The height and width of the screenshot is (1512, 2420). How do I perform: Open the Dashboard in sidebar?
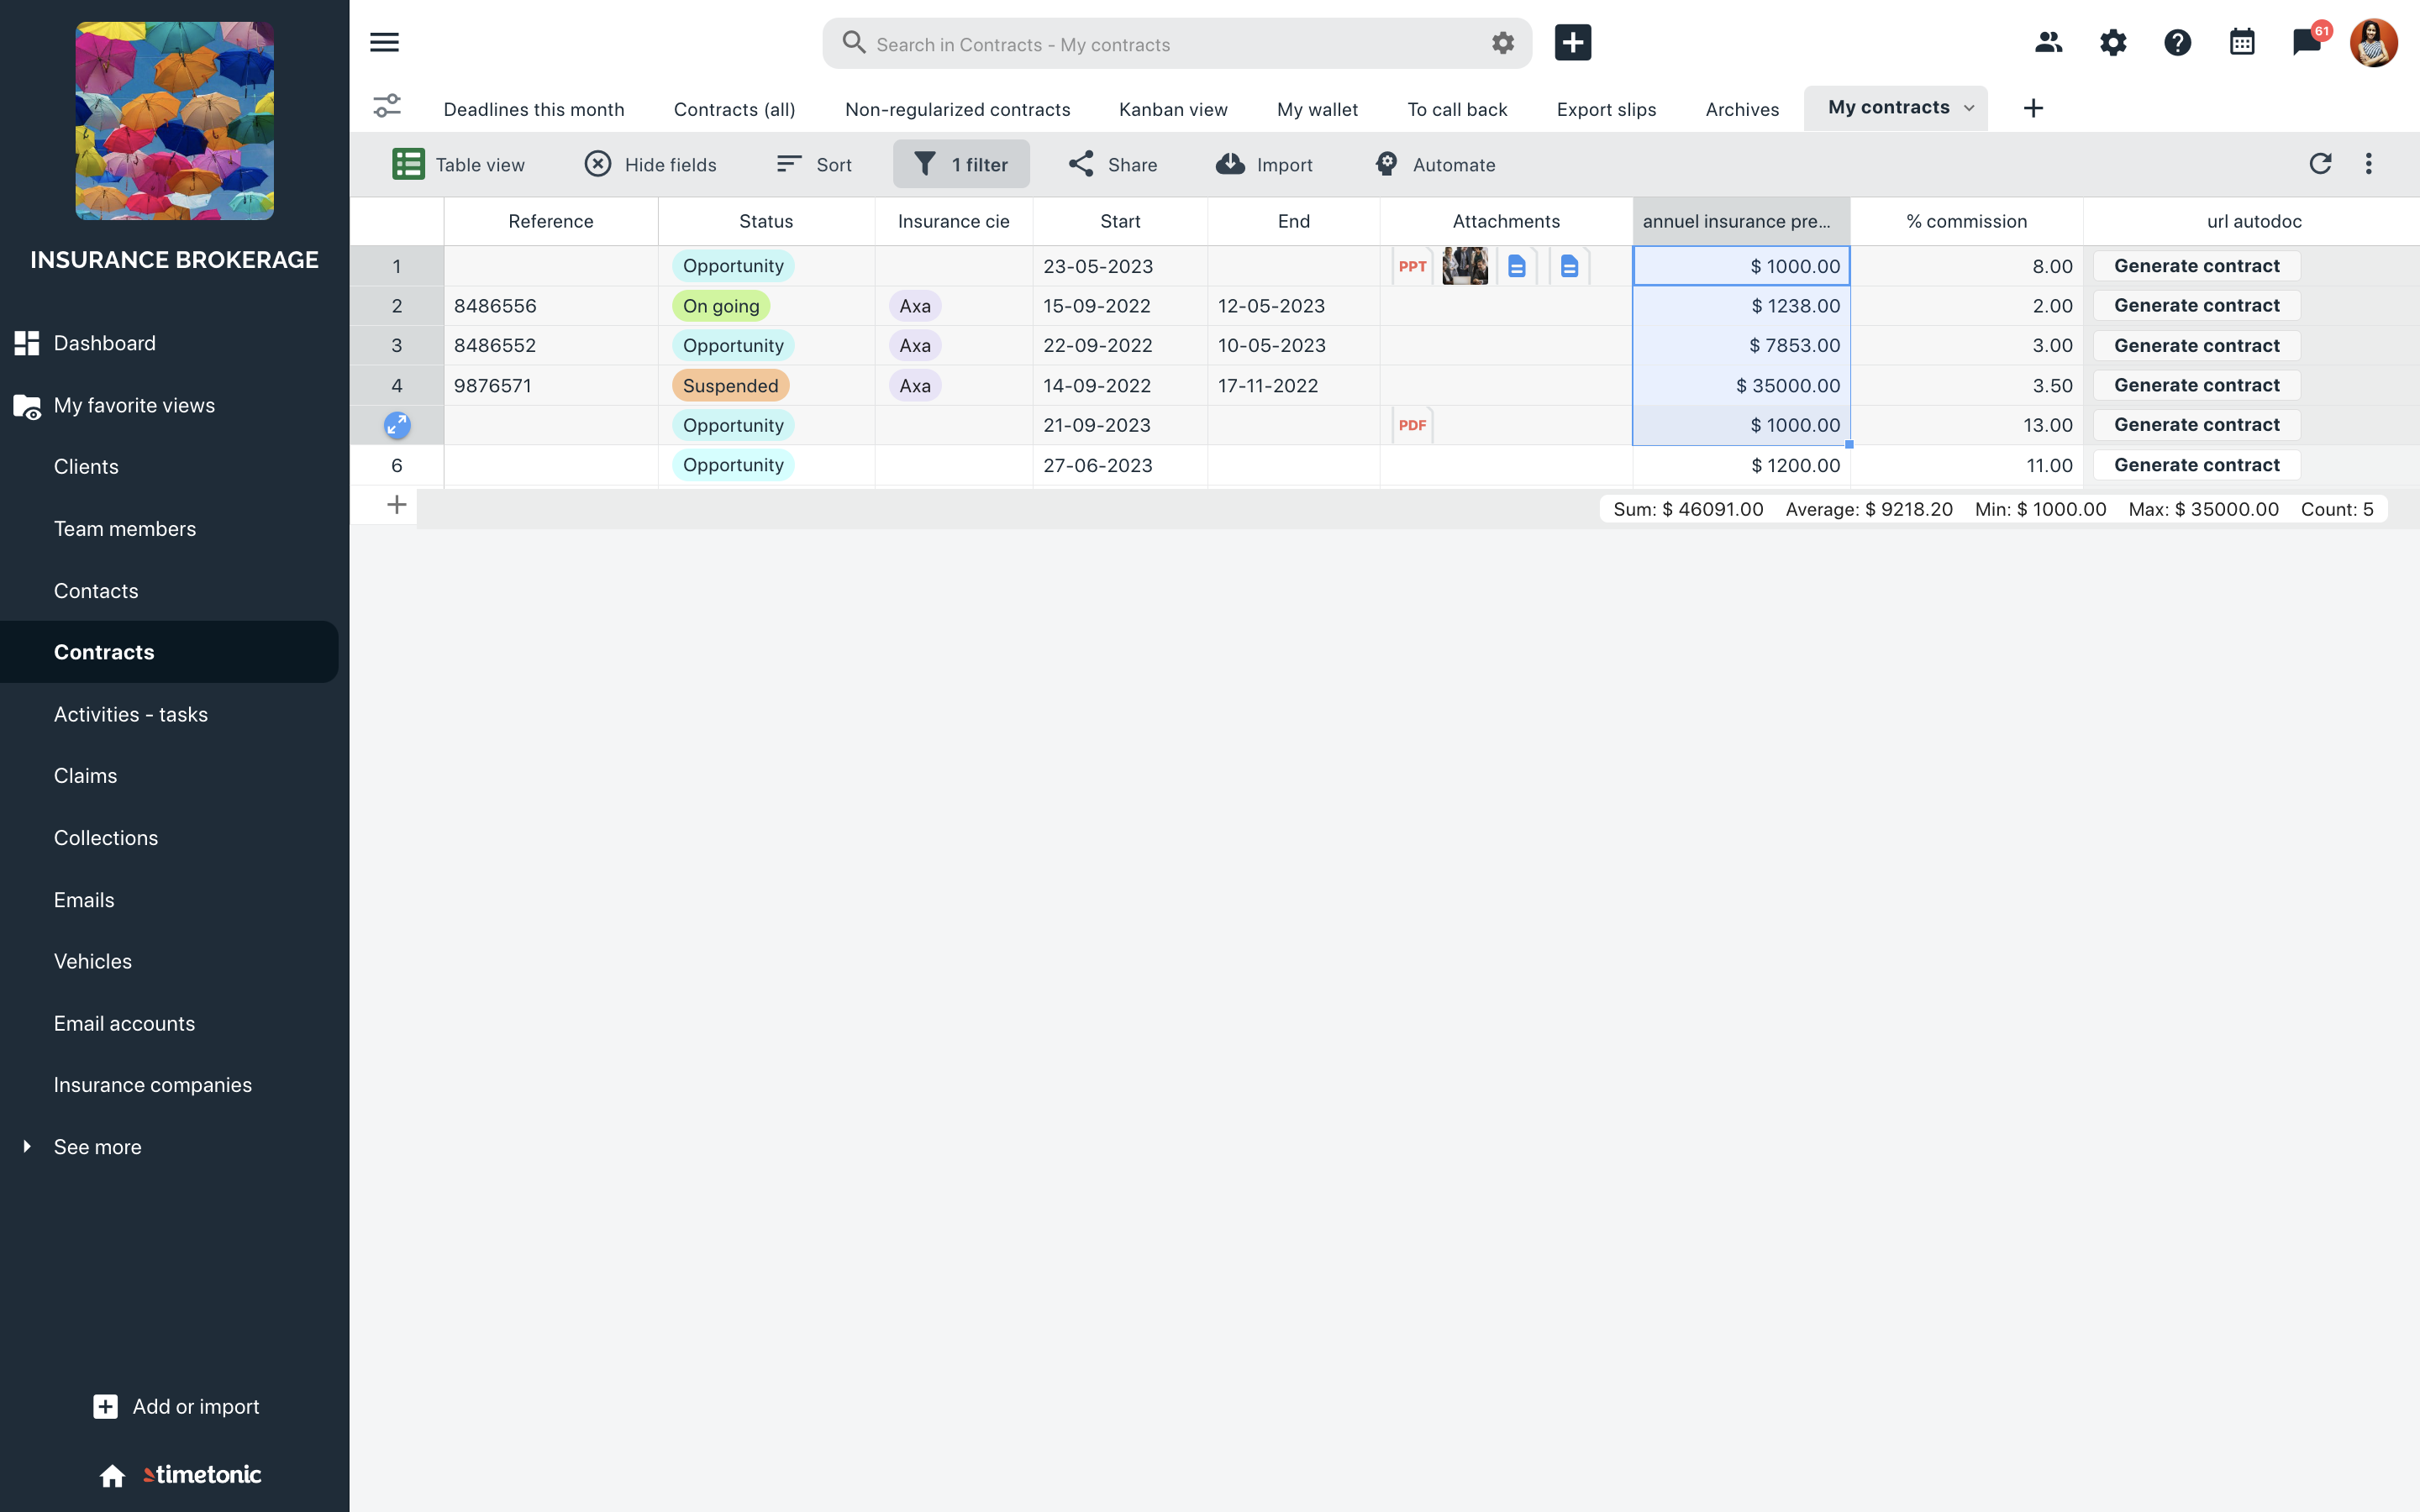point(105,343)
